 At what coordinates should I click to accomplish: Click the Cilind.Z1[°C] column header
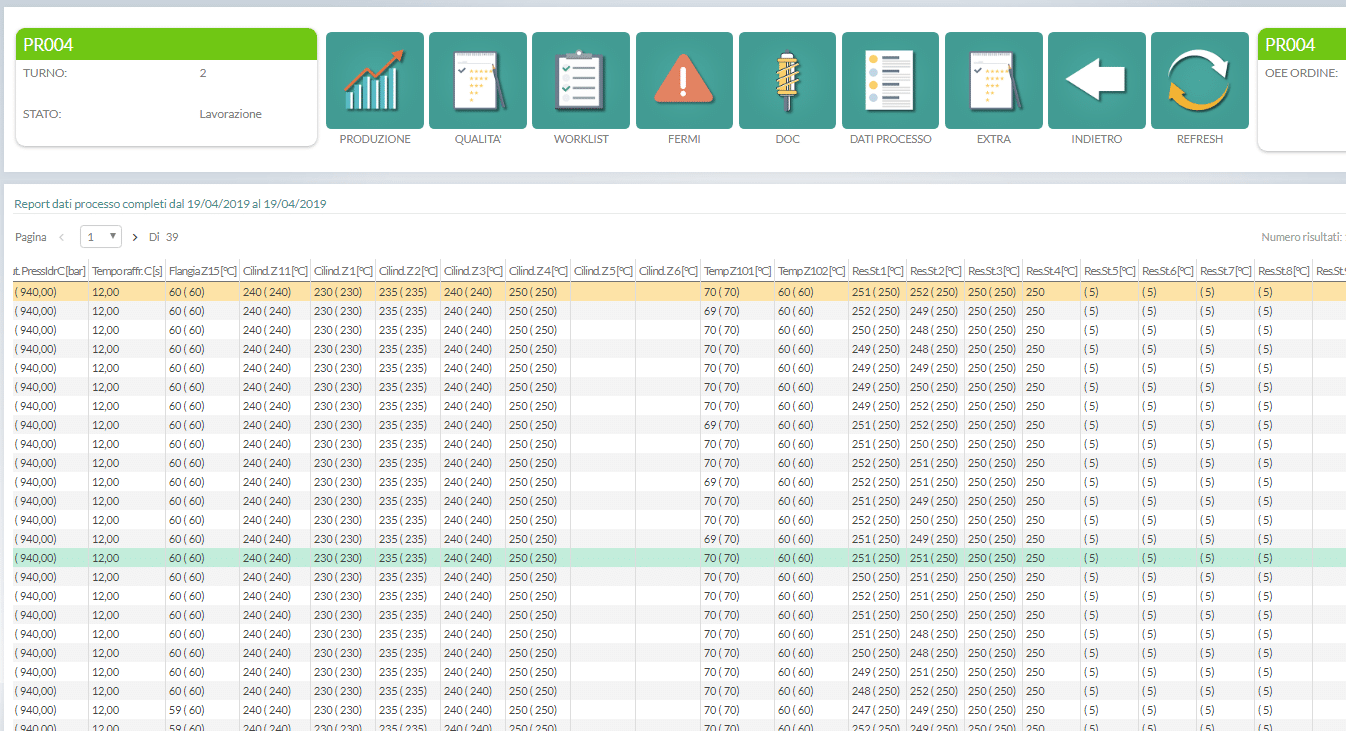(343, 271)
